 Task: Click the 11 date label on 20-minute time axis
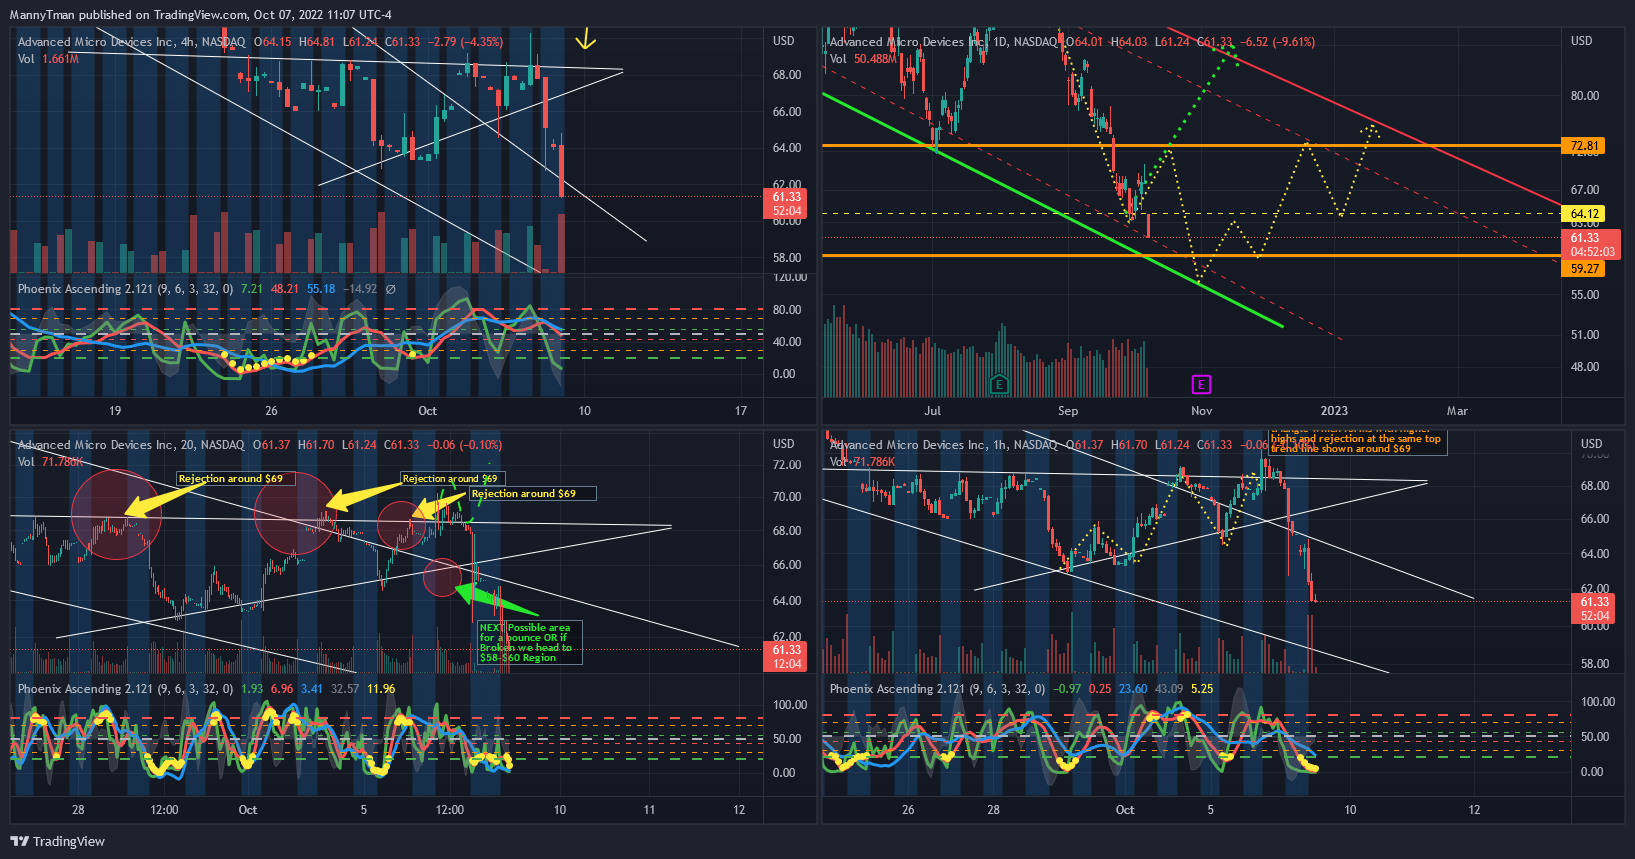(649, 810)
